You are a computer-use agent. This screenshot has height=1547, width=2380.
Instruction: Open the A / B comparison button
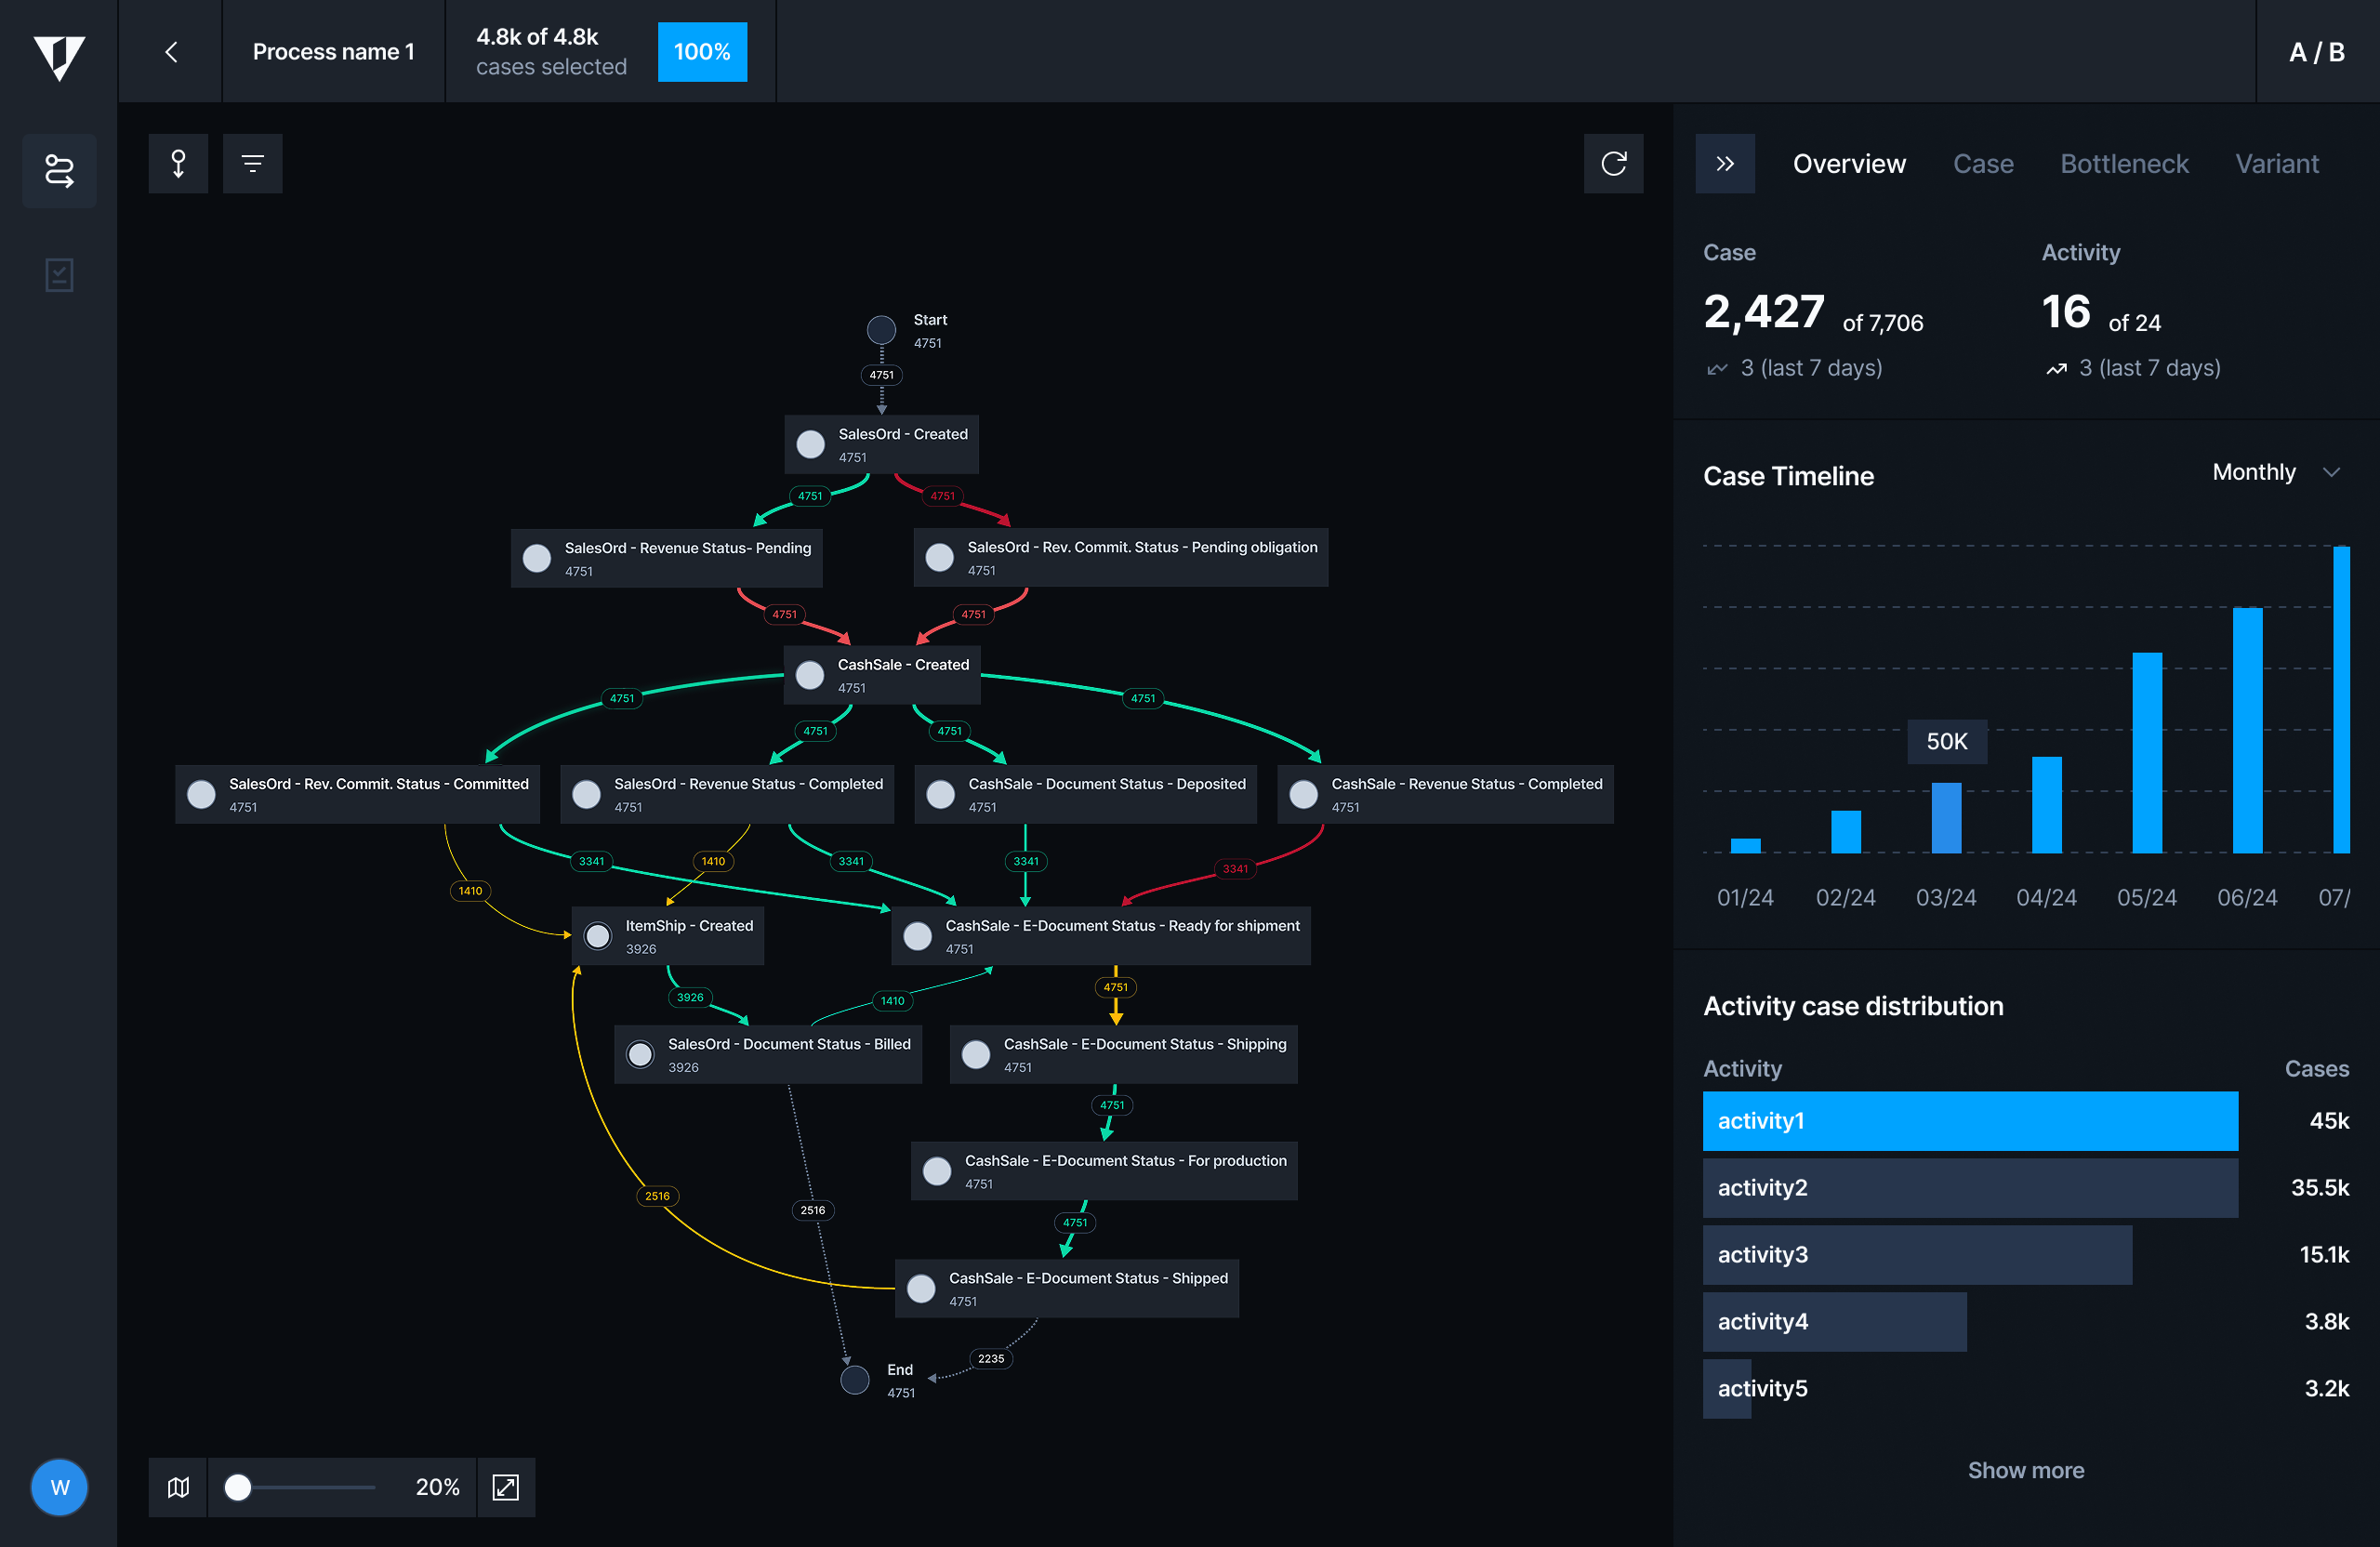[x=2316, y=52]
